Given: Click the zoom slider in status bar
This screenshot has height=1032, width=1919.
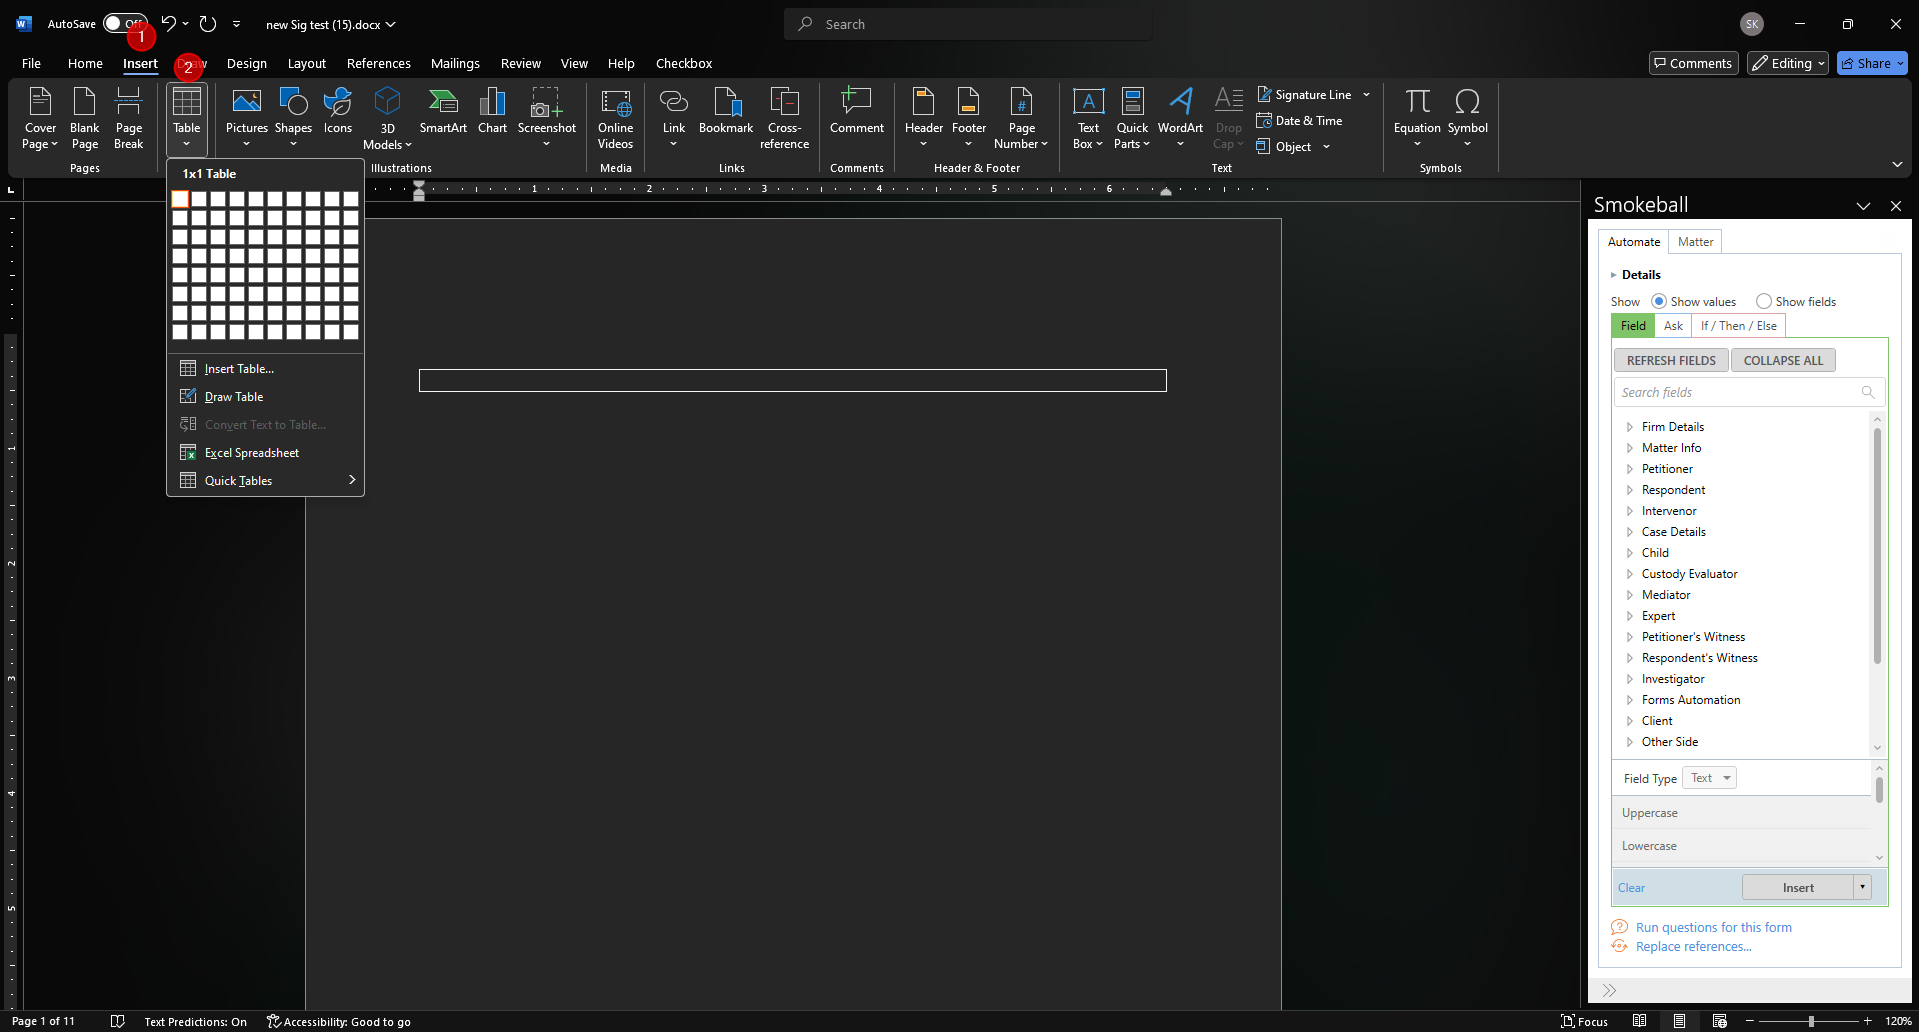Looking at the screenshot, I should click(1810, 1021).
